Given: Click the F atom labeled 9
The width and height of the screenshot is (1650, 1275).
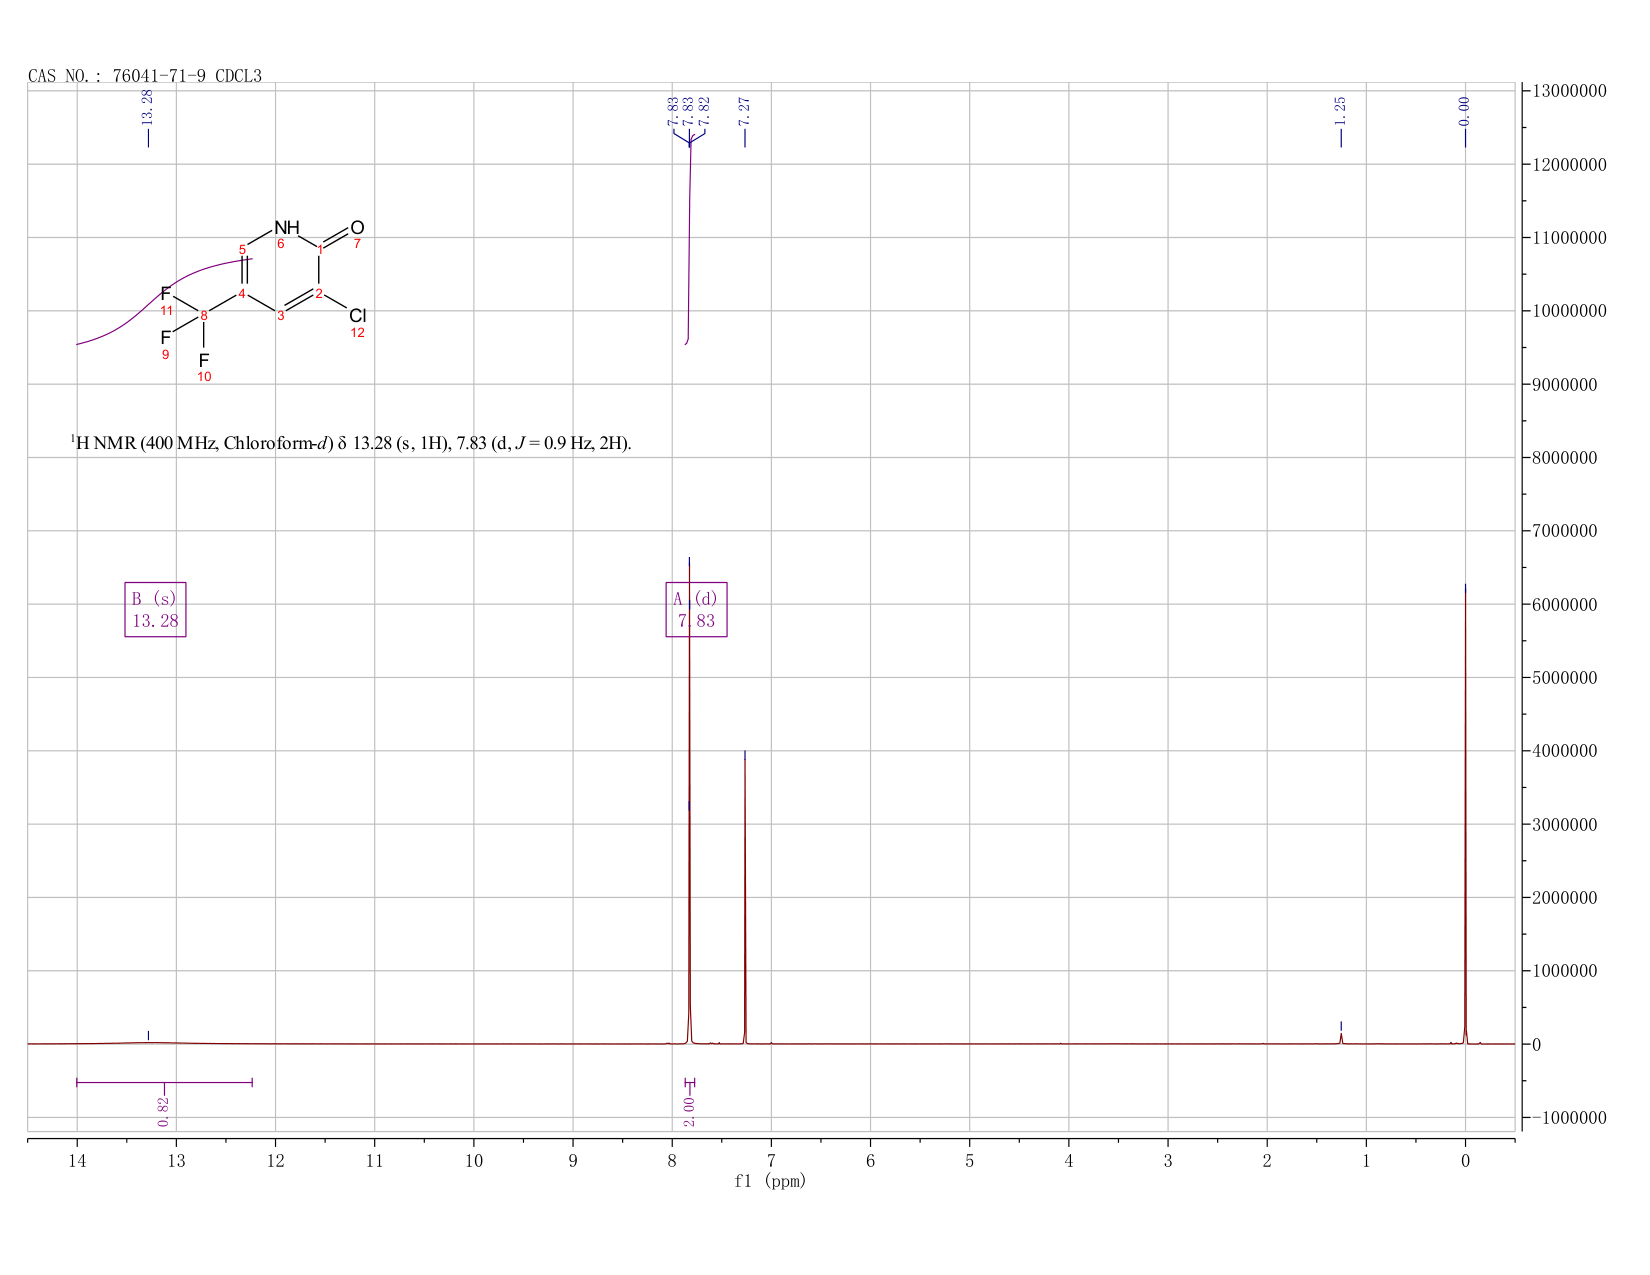Looking at the screenshot, I should click(x=165, y=338).
